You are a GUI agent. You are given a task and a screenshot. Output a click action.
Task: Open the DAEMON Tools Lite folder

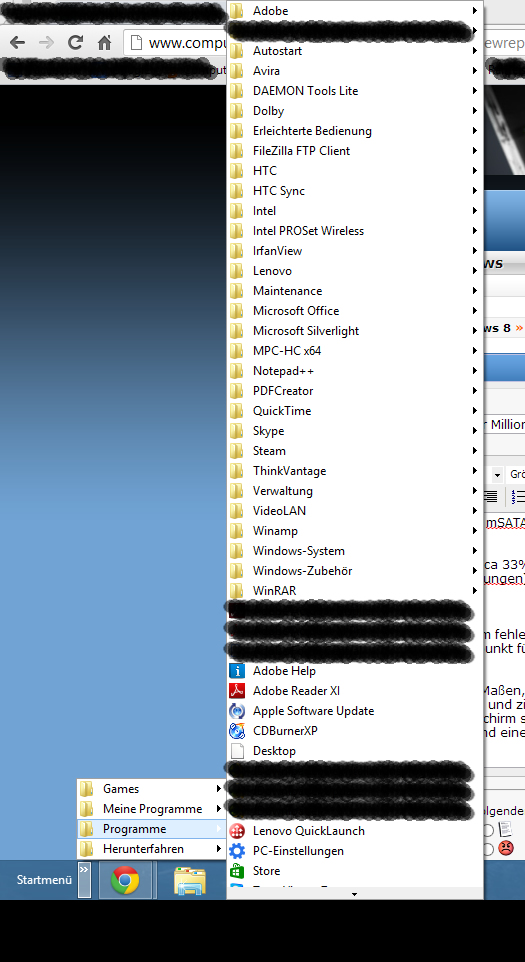[355, 91]
